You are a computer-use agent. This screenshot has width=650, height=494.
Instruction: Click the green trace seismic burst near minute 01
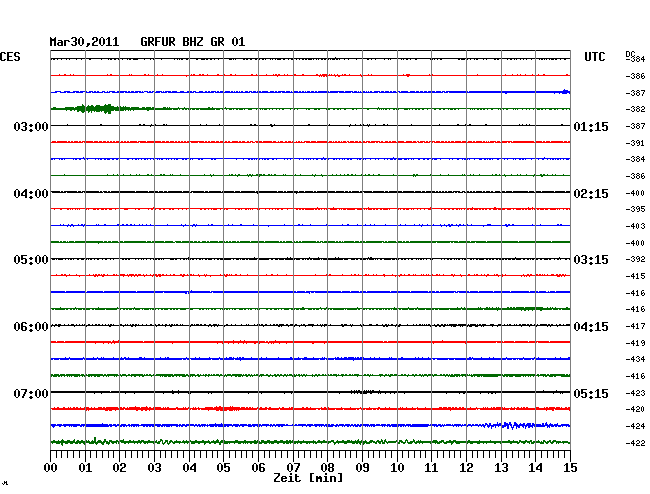(x=96, y=109)
